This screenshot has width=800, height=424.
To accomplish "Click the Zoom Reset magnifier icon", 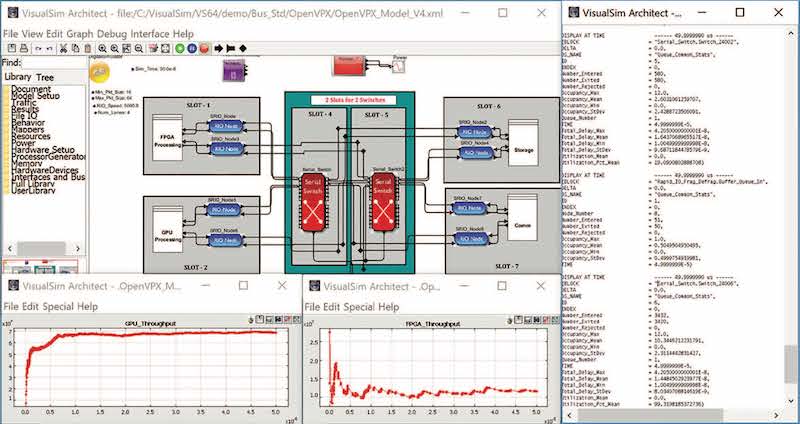I will click(x=114, y=48).
